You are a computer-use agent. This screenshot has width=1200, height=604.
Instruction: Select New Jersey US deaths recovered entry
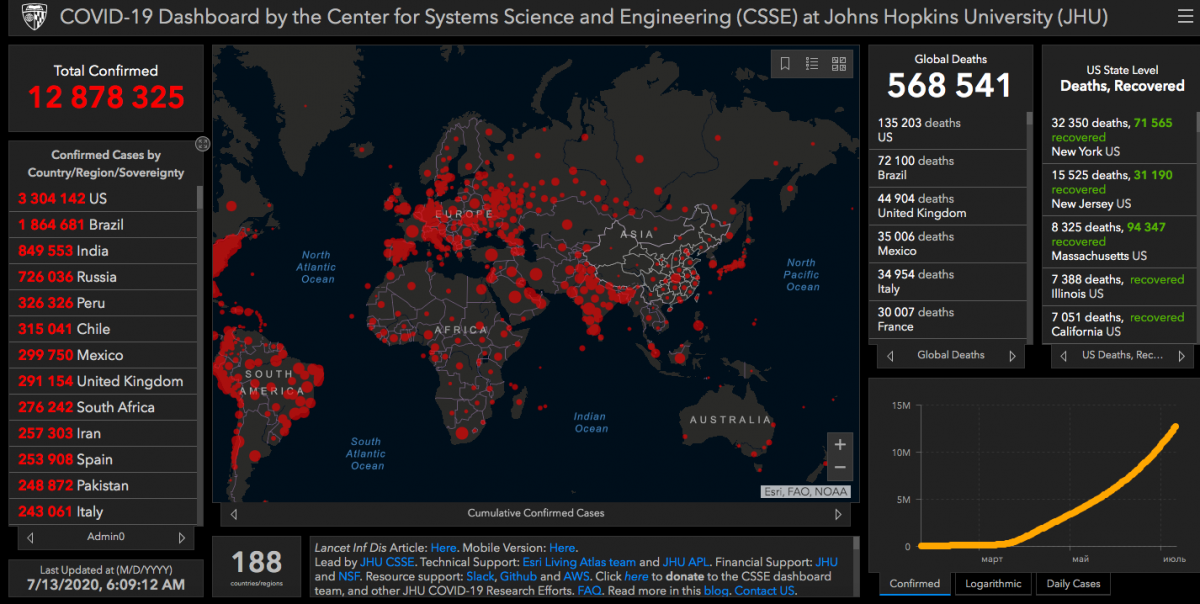(x=1118, y=190)
